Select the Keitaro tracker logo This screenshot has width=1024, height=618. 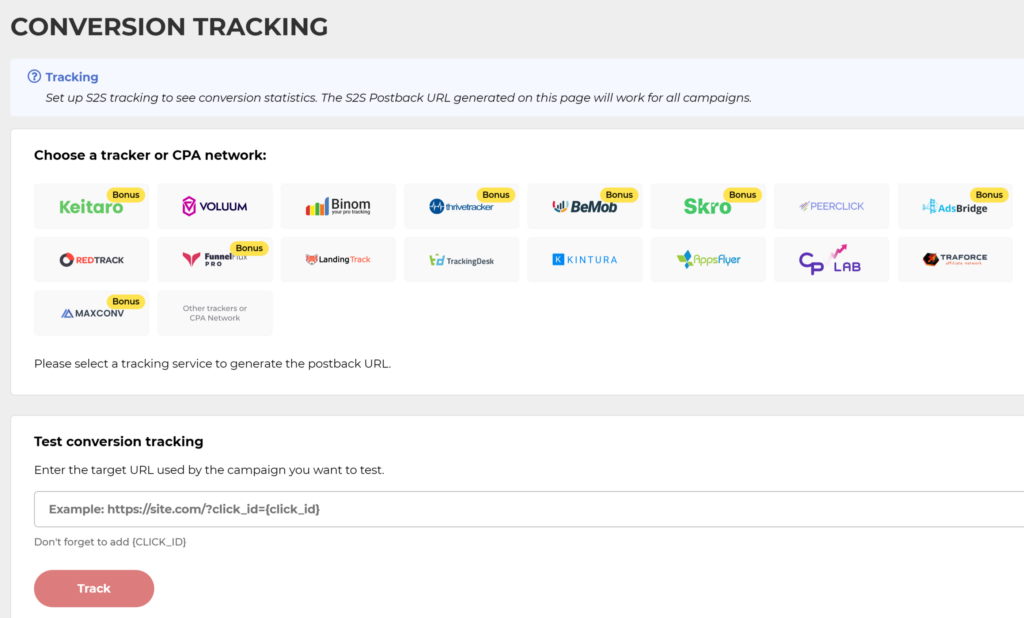tap(91, 207)
